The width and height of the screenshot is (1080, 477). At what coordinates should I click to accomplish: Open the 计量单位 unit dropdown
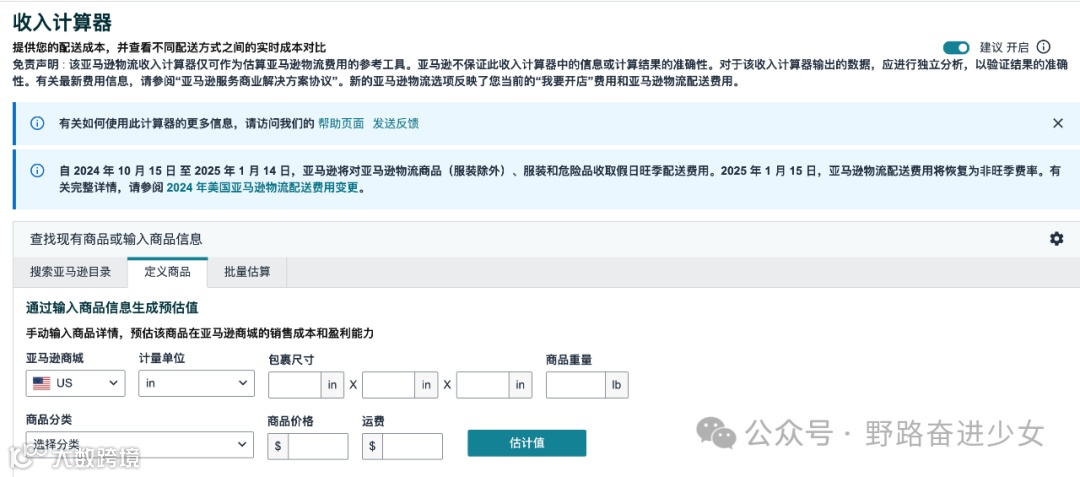pos(196,383)
